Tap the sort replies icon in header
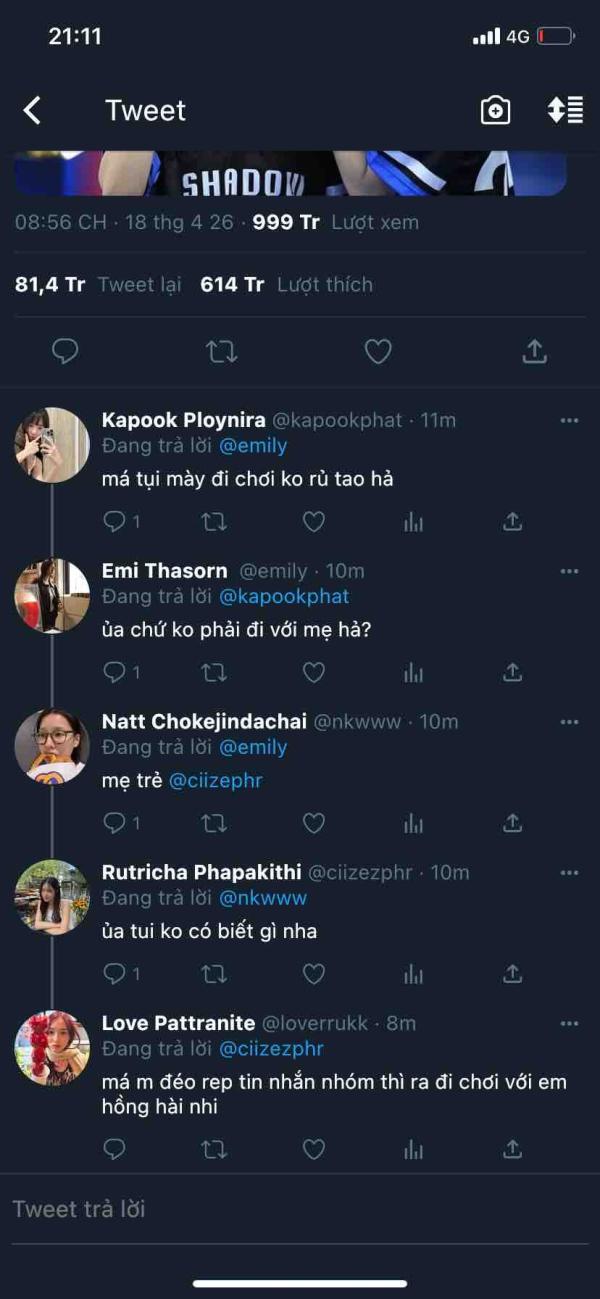This screenshot has width=600, height=1299. 565,110
